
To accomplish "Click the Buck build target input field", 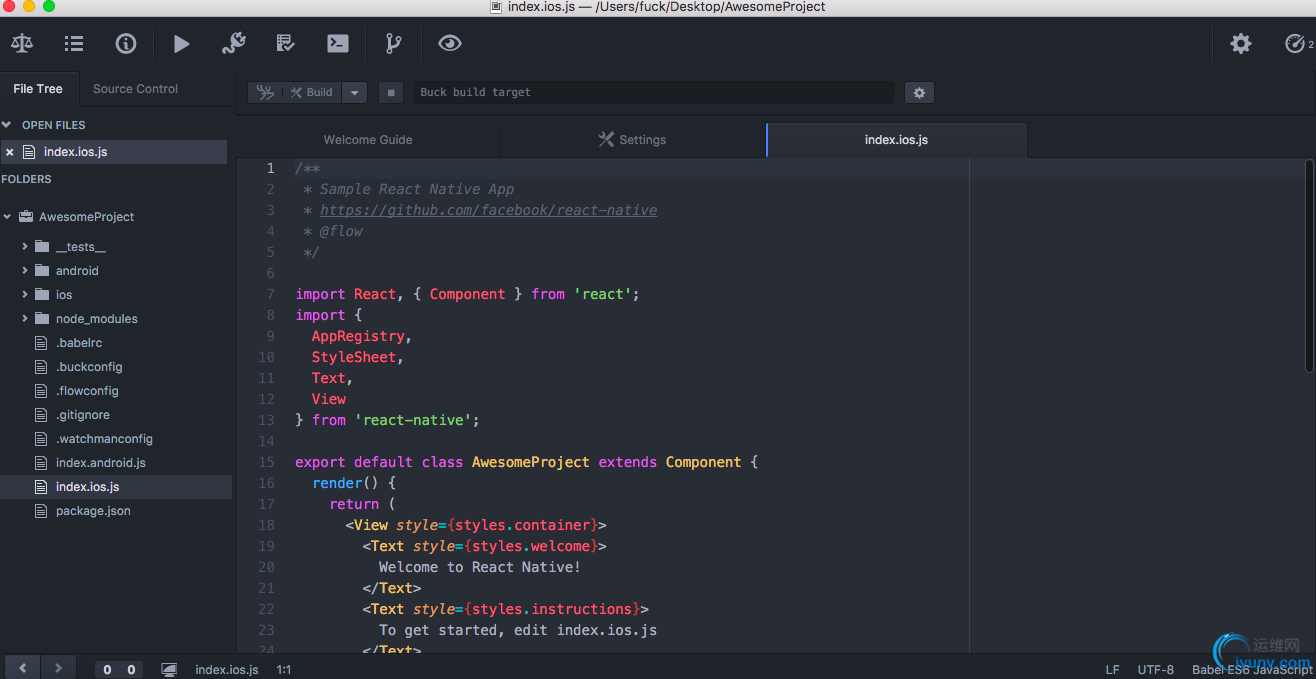I will (653, 93).
